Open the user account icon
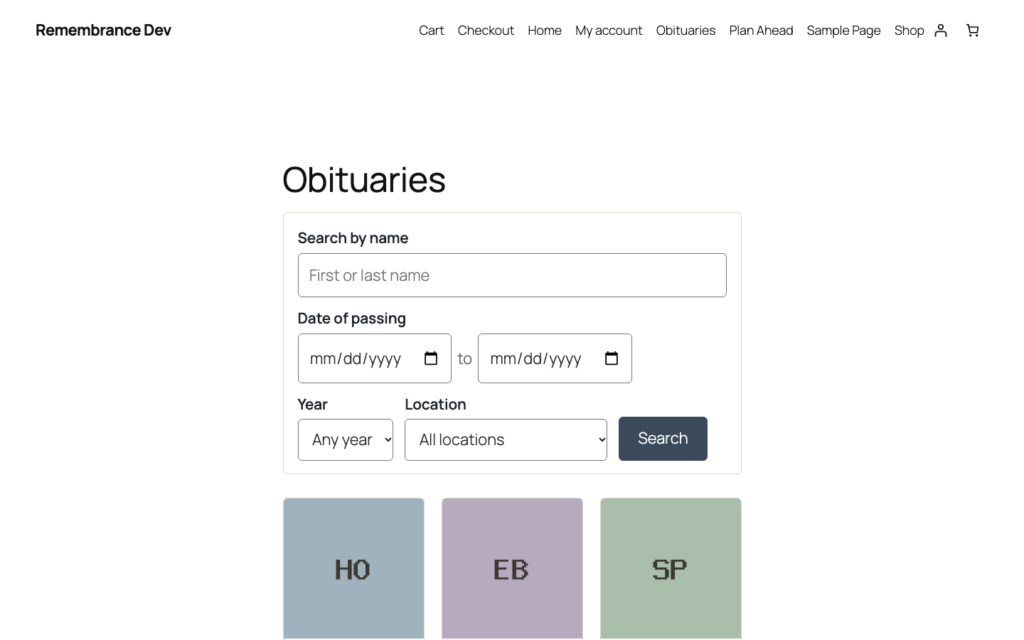The height and width of the screenshot is (640, 1024). 940,31
